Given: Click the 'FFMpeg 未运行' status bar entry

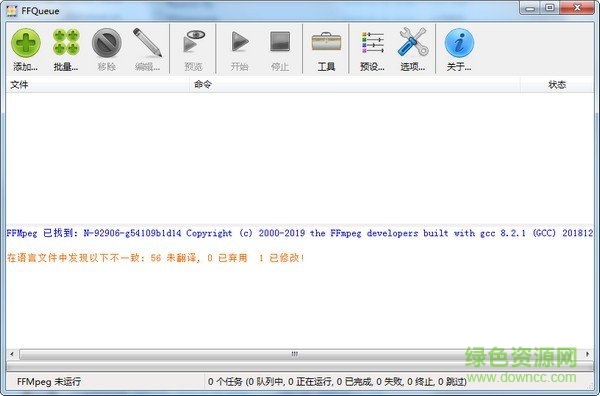Looking at the screenshot, I should (49, 381).
